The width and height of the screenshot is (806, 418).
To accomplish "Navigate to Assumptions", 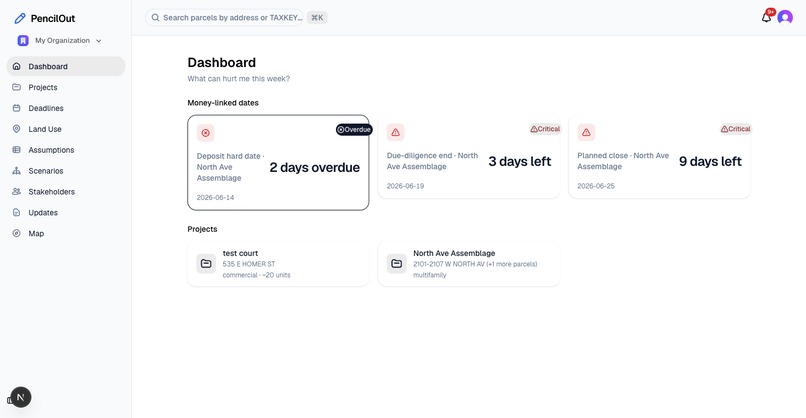I will 66,150.
